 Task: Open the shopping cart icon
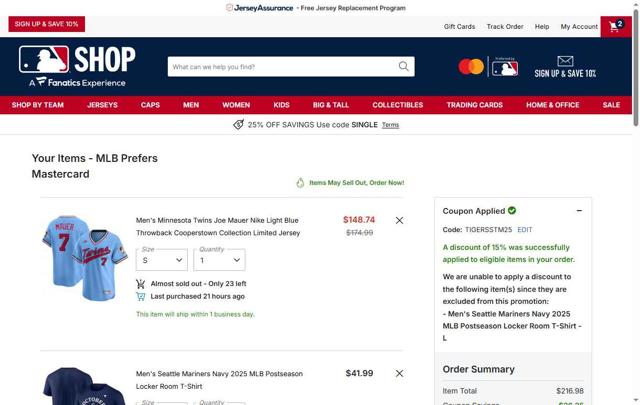coord(616,27)
